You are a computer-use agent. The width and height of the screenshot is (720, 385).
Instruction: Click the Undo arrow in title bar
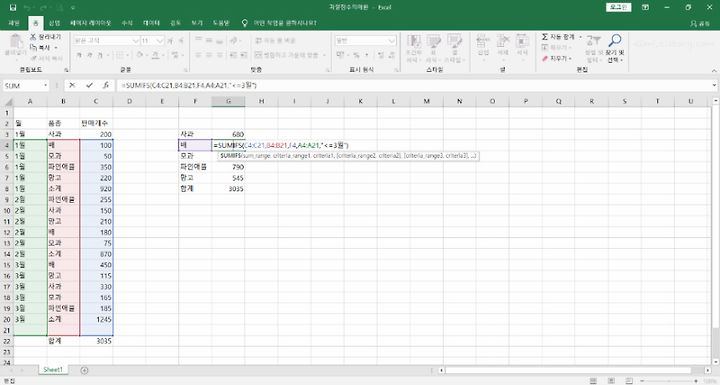tap(28, 7)
